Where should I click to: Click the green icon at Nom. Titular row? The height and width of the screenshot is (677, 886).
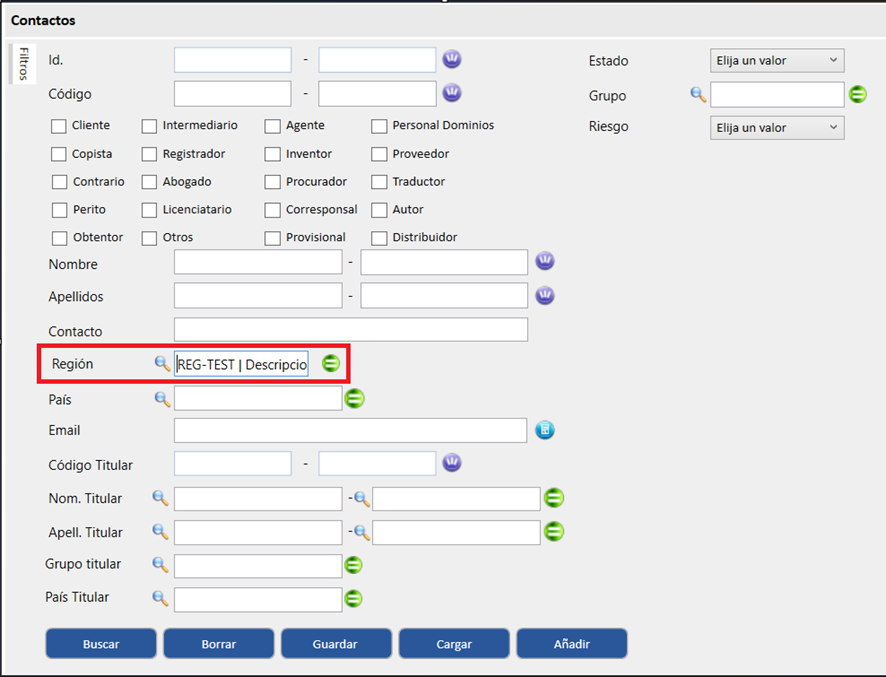[x=554, y=498]
